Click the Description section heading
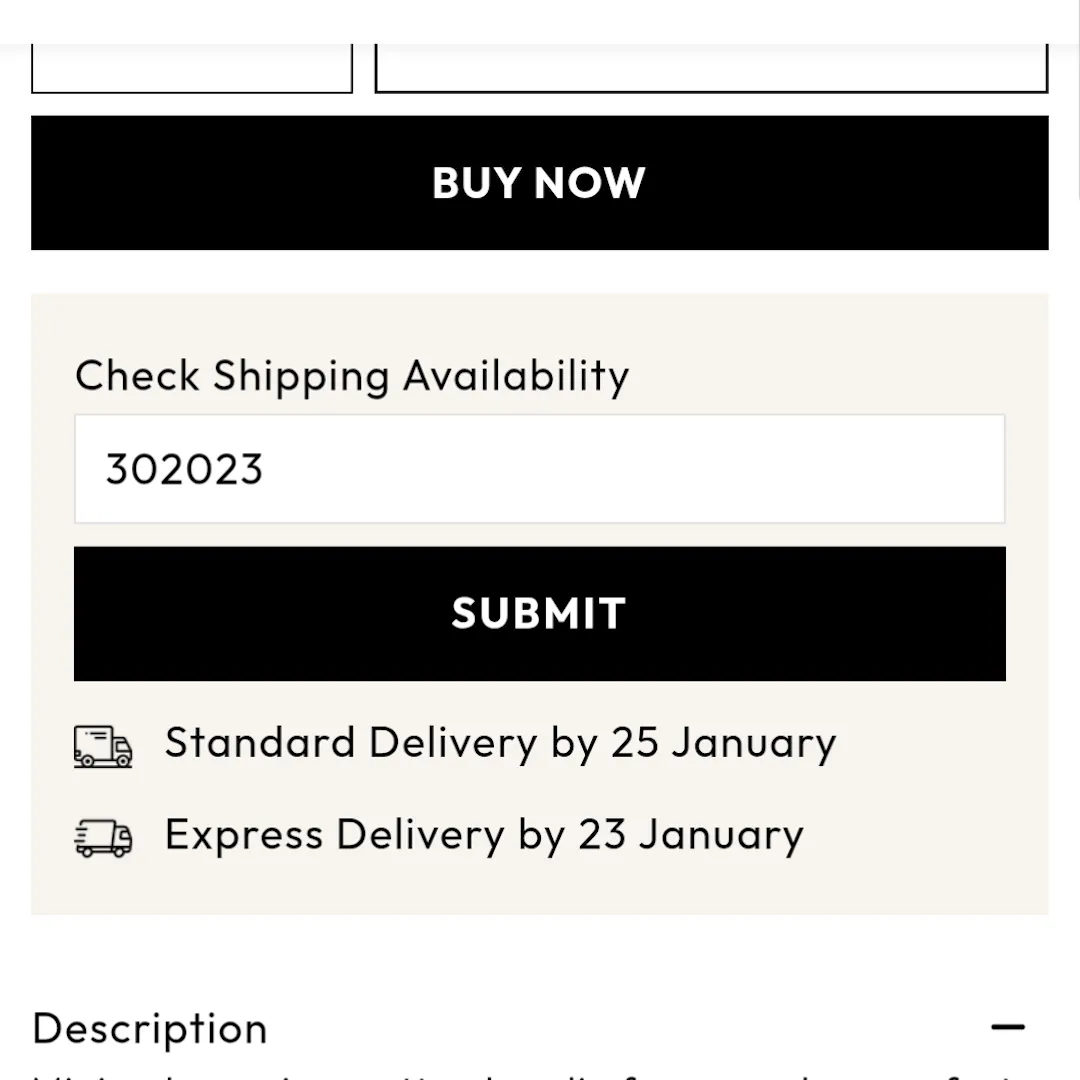This screenshot has height=1080, width=1080. pos(150,1028)
